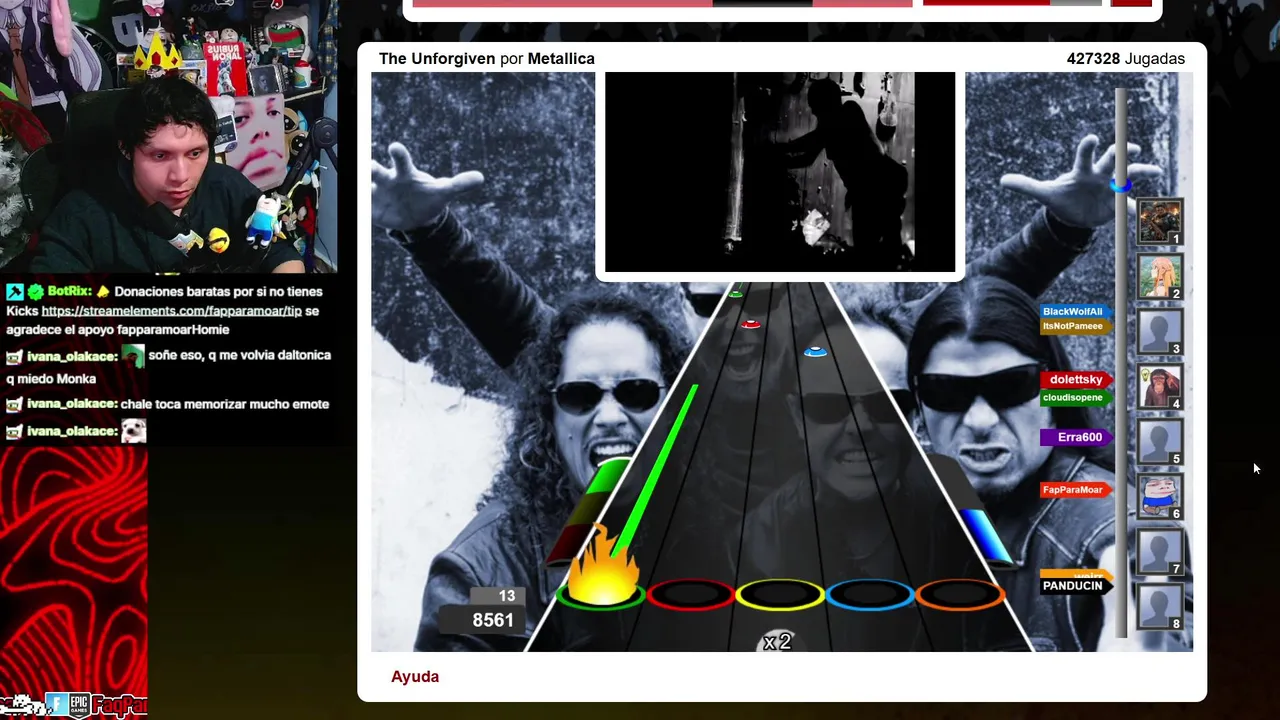
Task: Open the Metallica artist link
Action: (561, 59)
